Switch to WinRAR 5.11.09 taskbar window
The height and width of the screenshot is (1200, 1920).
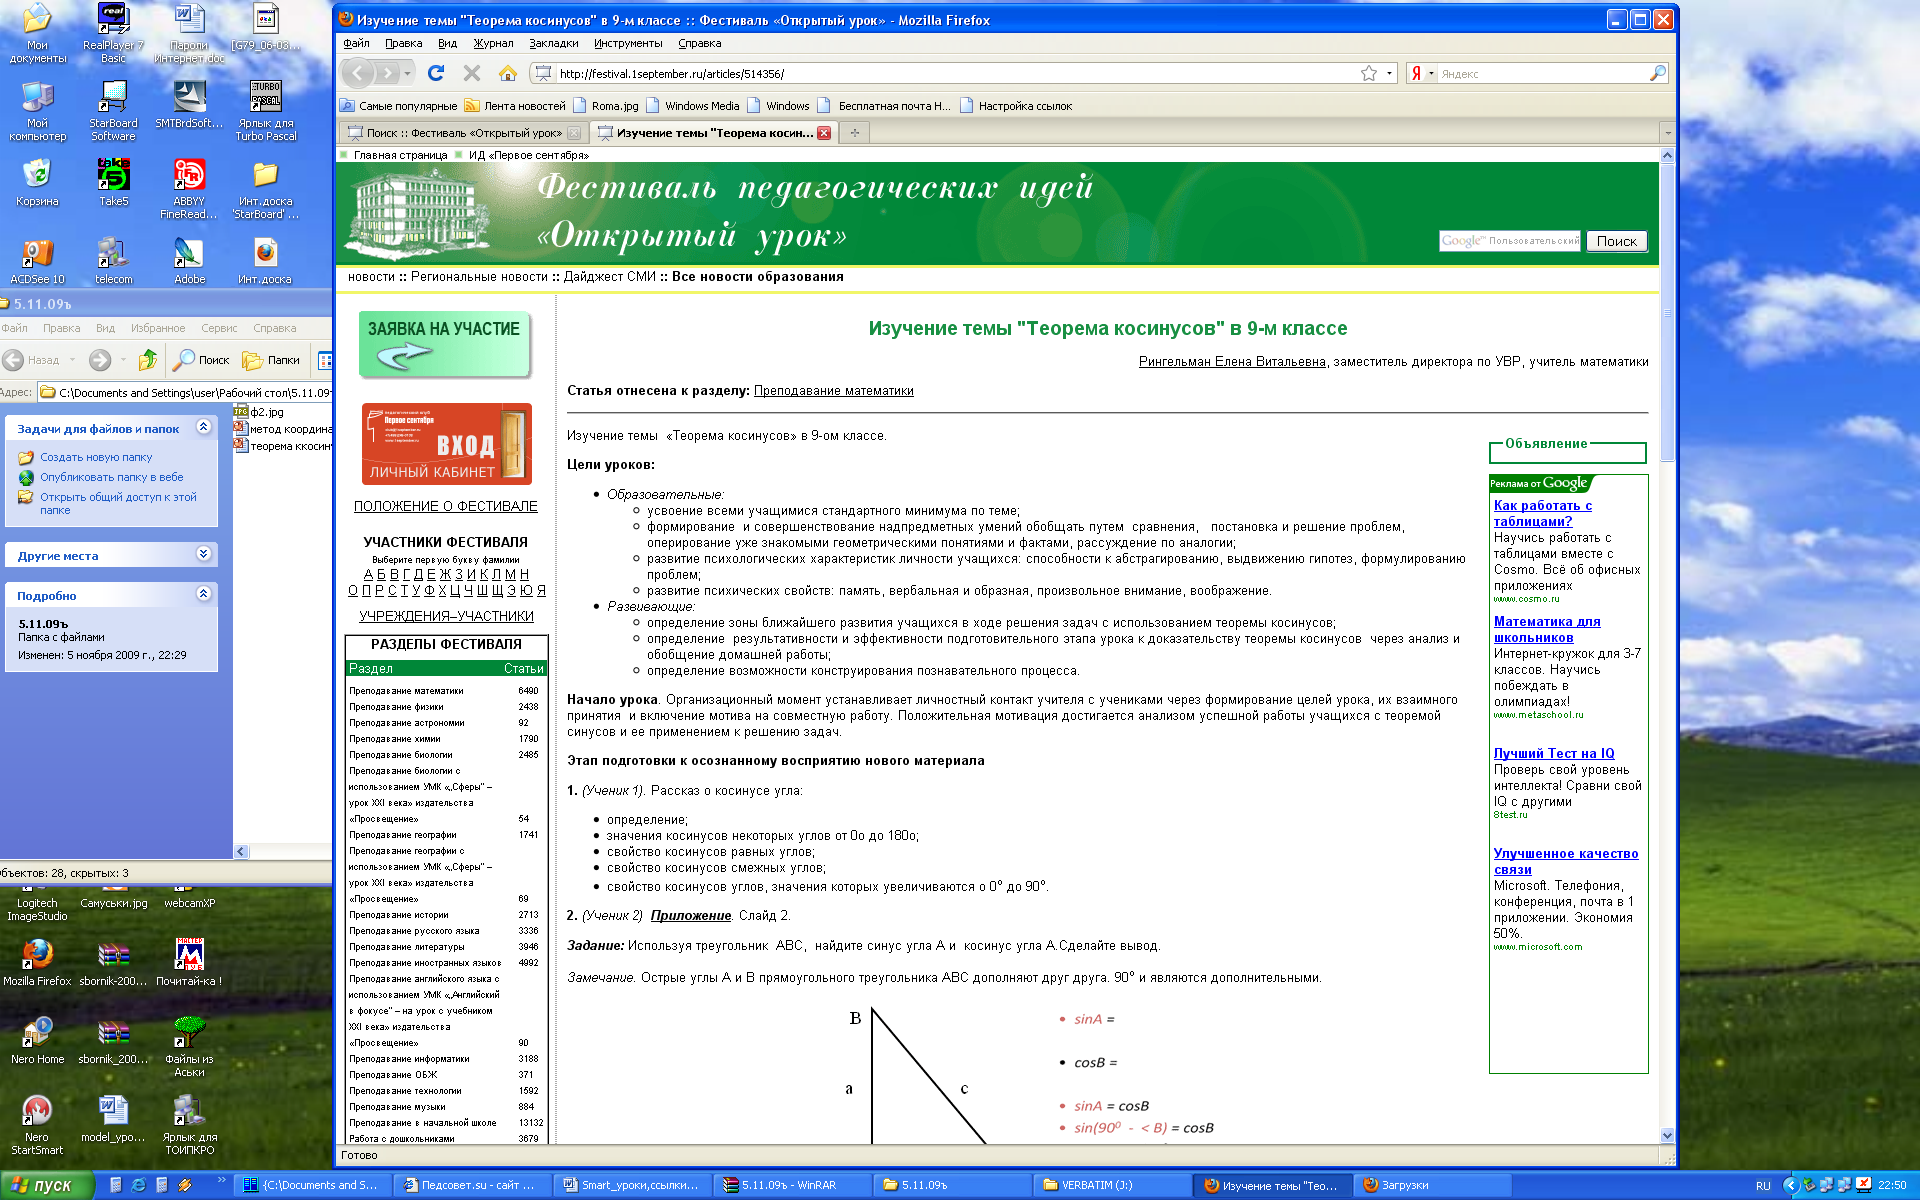coord(791,1185)
